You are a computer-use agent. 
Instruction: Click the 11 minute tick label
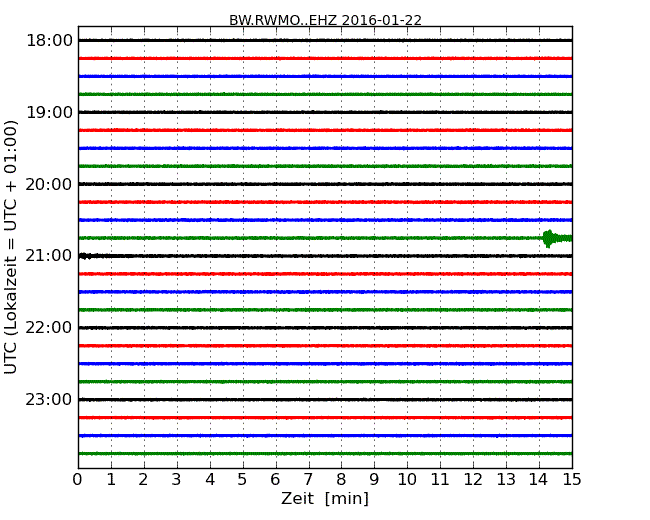click(x=440, y=480)
